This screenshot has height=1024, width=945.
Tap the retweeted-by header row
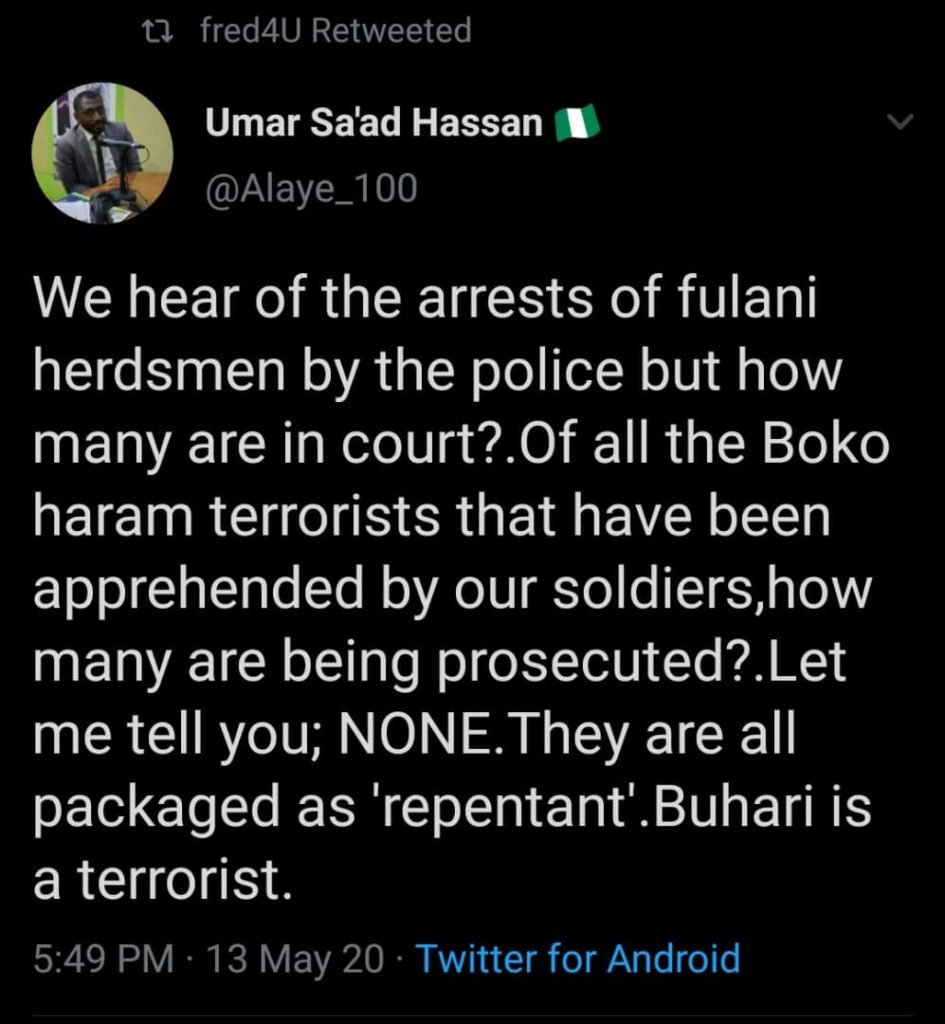click(309, 30)
